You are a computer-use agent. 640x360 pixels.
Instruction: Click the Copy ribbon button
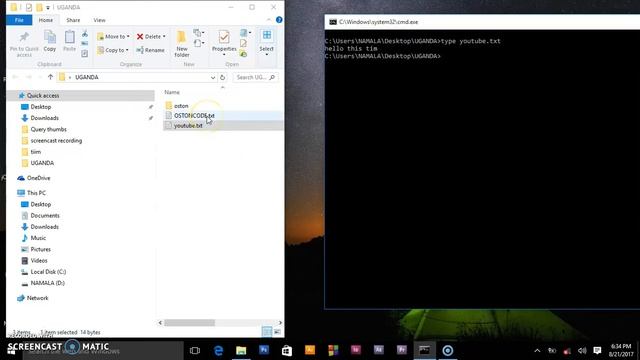coord(50,41)
